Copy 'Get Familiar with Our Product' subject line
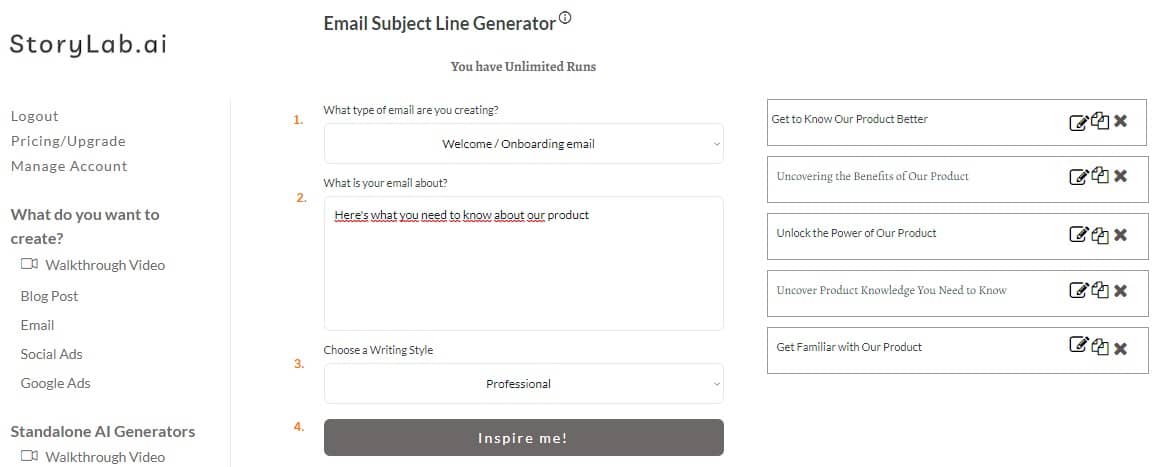 [1100, 347]
